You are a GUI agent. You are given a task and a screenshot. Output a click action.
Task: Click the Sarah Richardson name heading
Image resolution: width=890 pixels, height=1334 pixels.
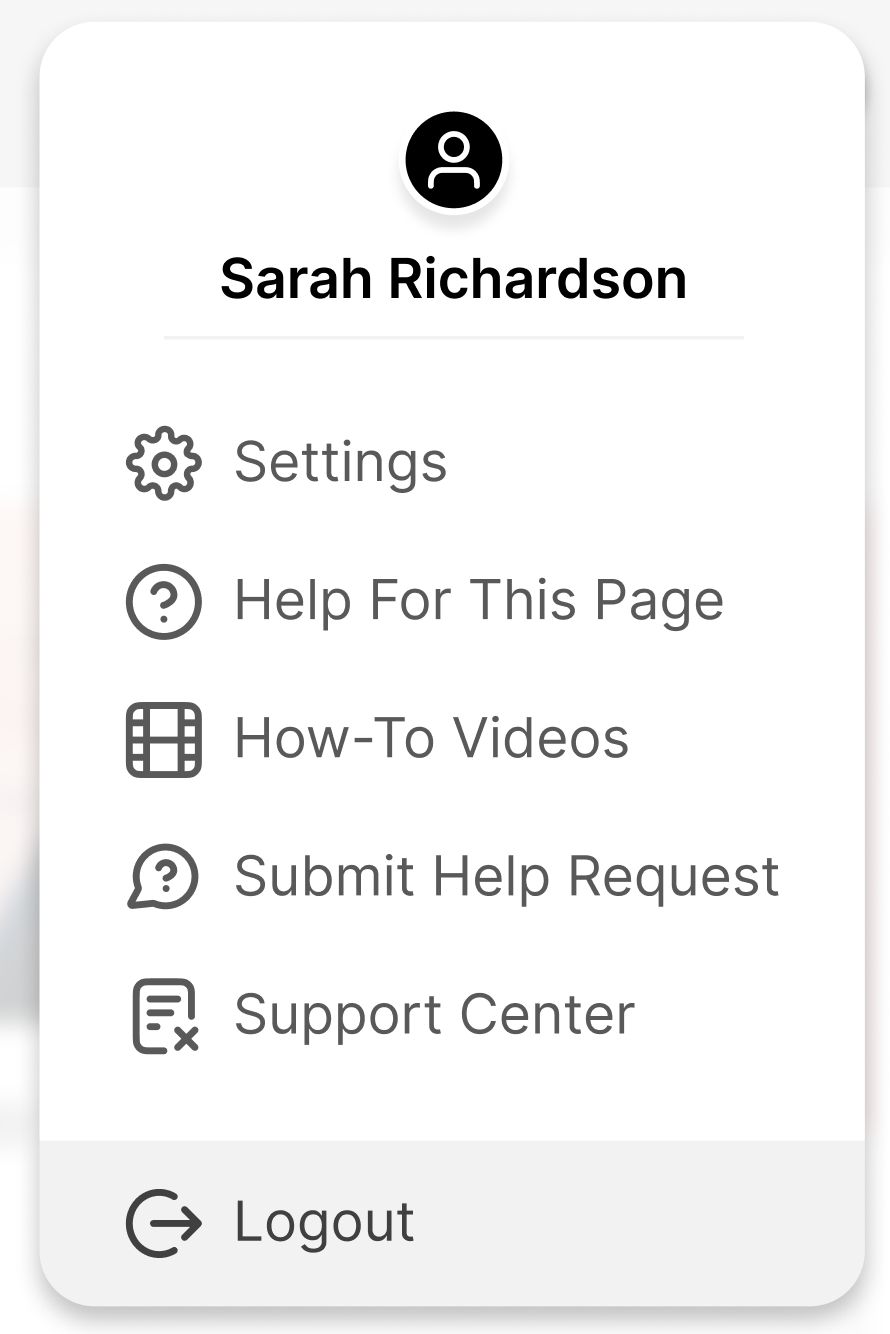click(454, 278)
